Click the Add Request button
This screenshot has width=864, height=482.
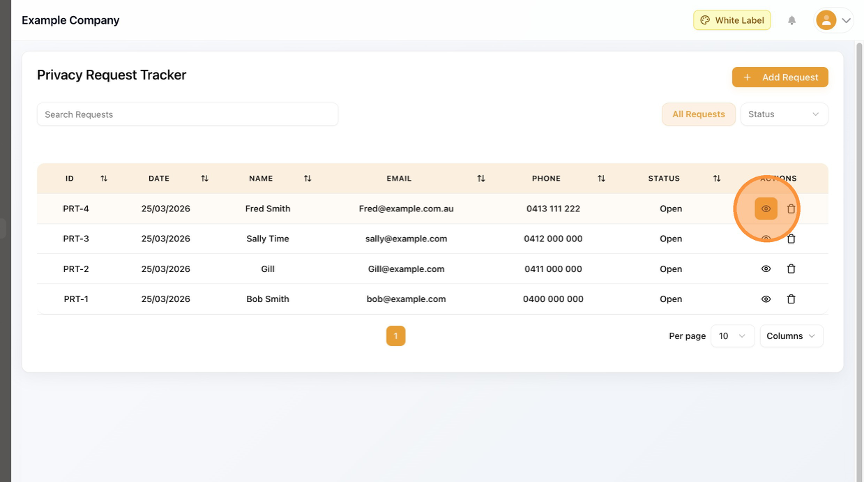pos(780,77)
